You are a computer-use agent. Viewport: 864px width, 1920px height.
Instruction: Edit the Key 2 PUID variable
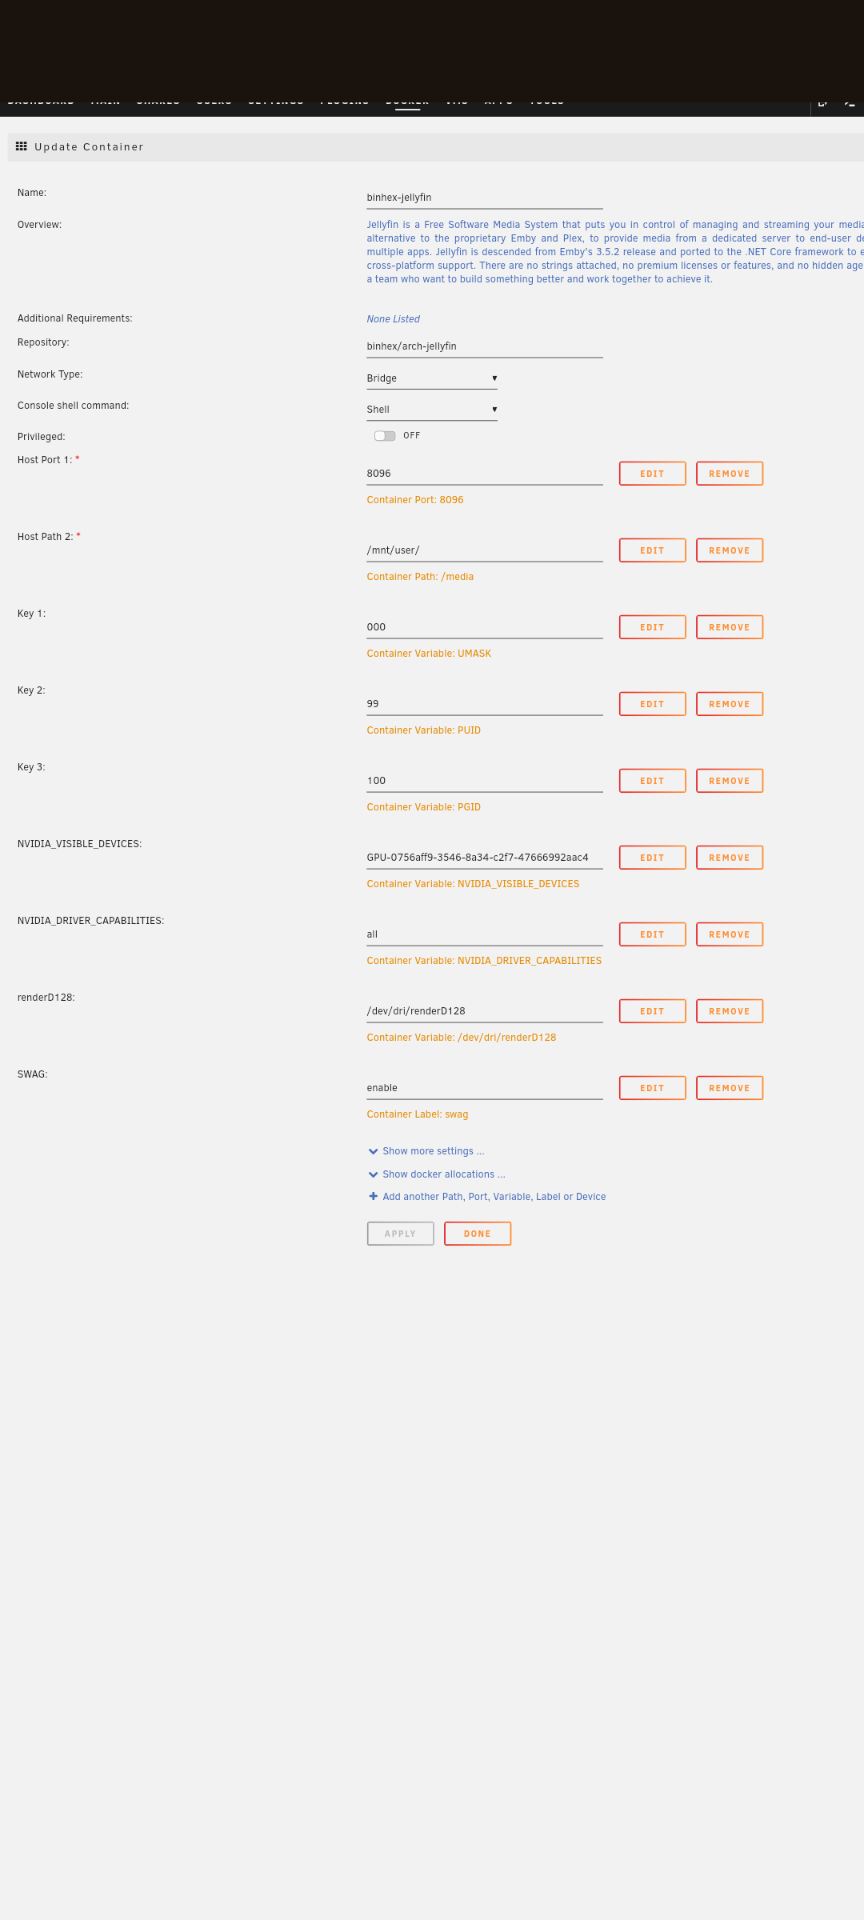tap(652, 704)
